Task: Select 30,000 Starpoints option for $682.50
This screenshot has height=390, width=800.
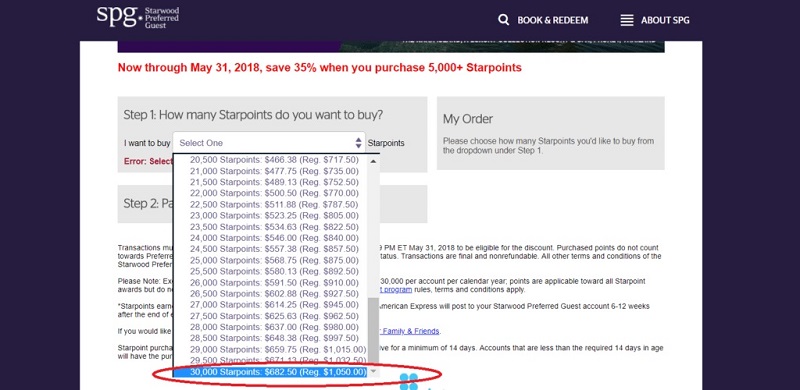Action: (x=270, y=372)
